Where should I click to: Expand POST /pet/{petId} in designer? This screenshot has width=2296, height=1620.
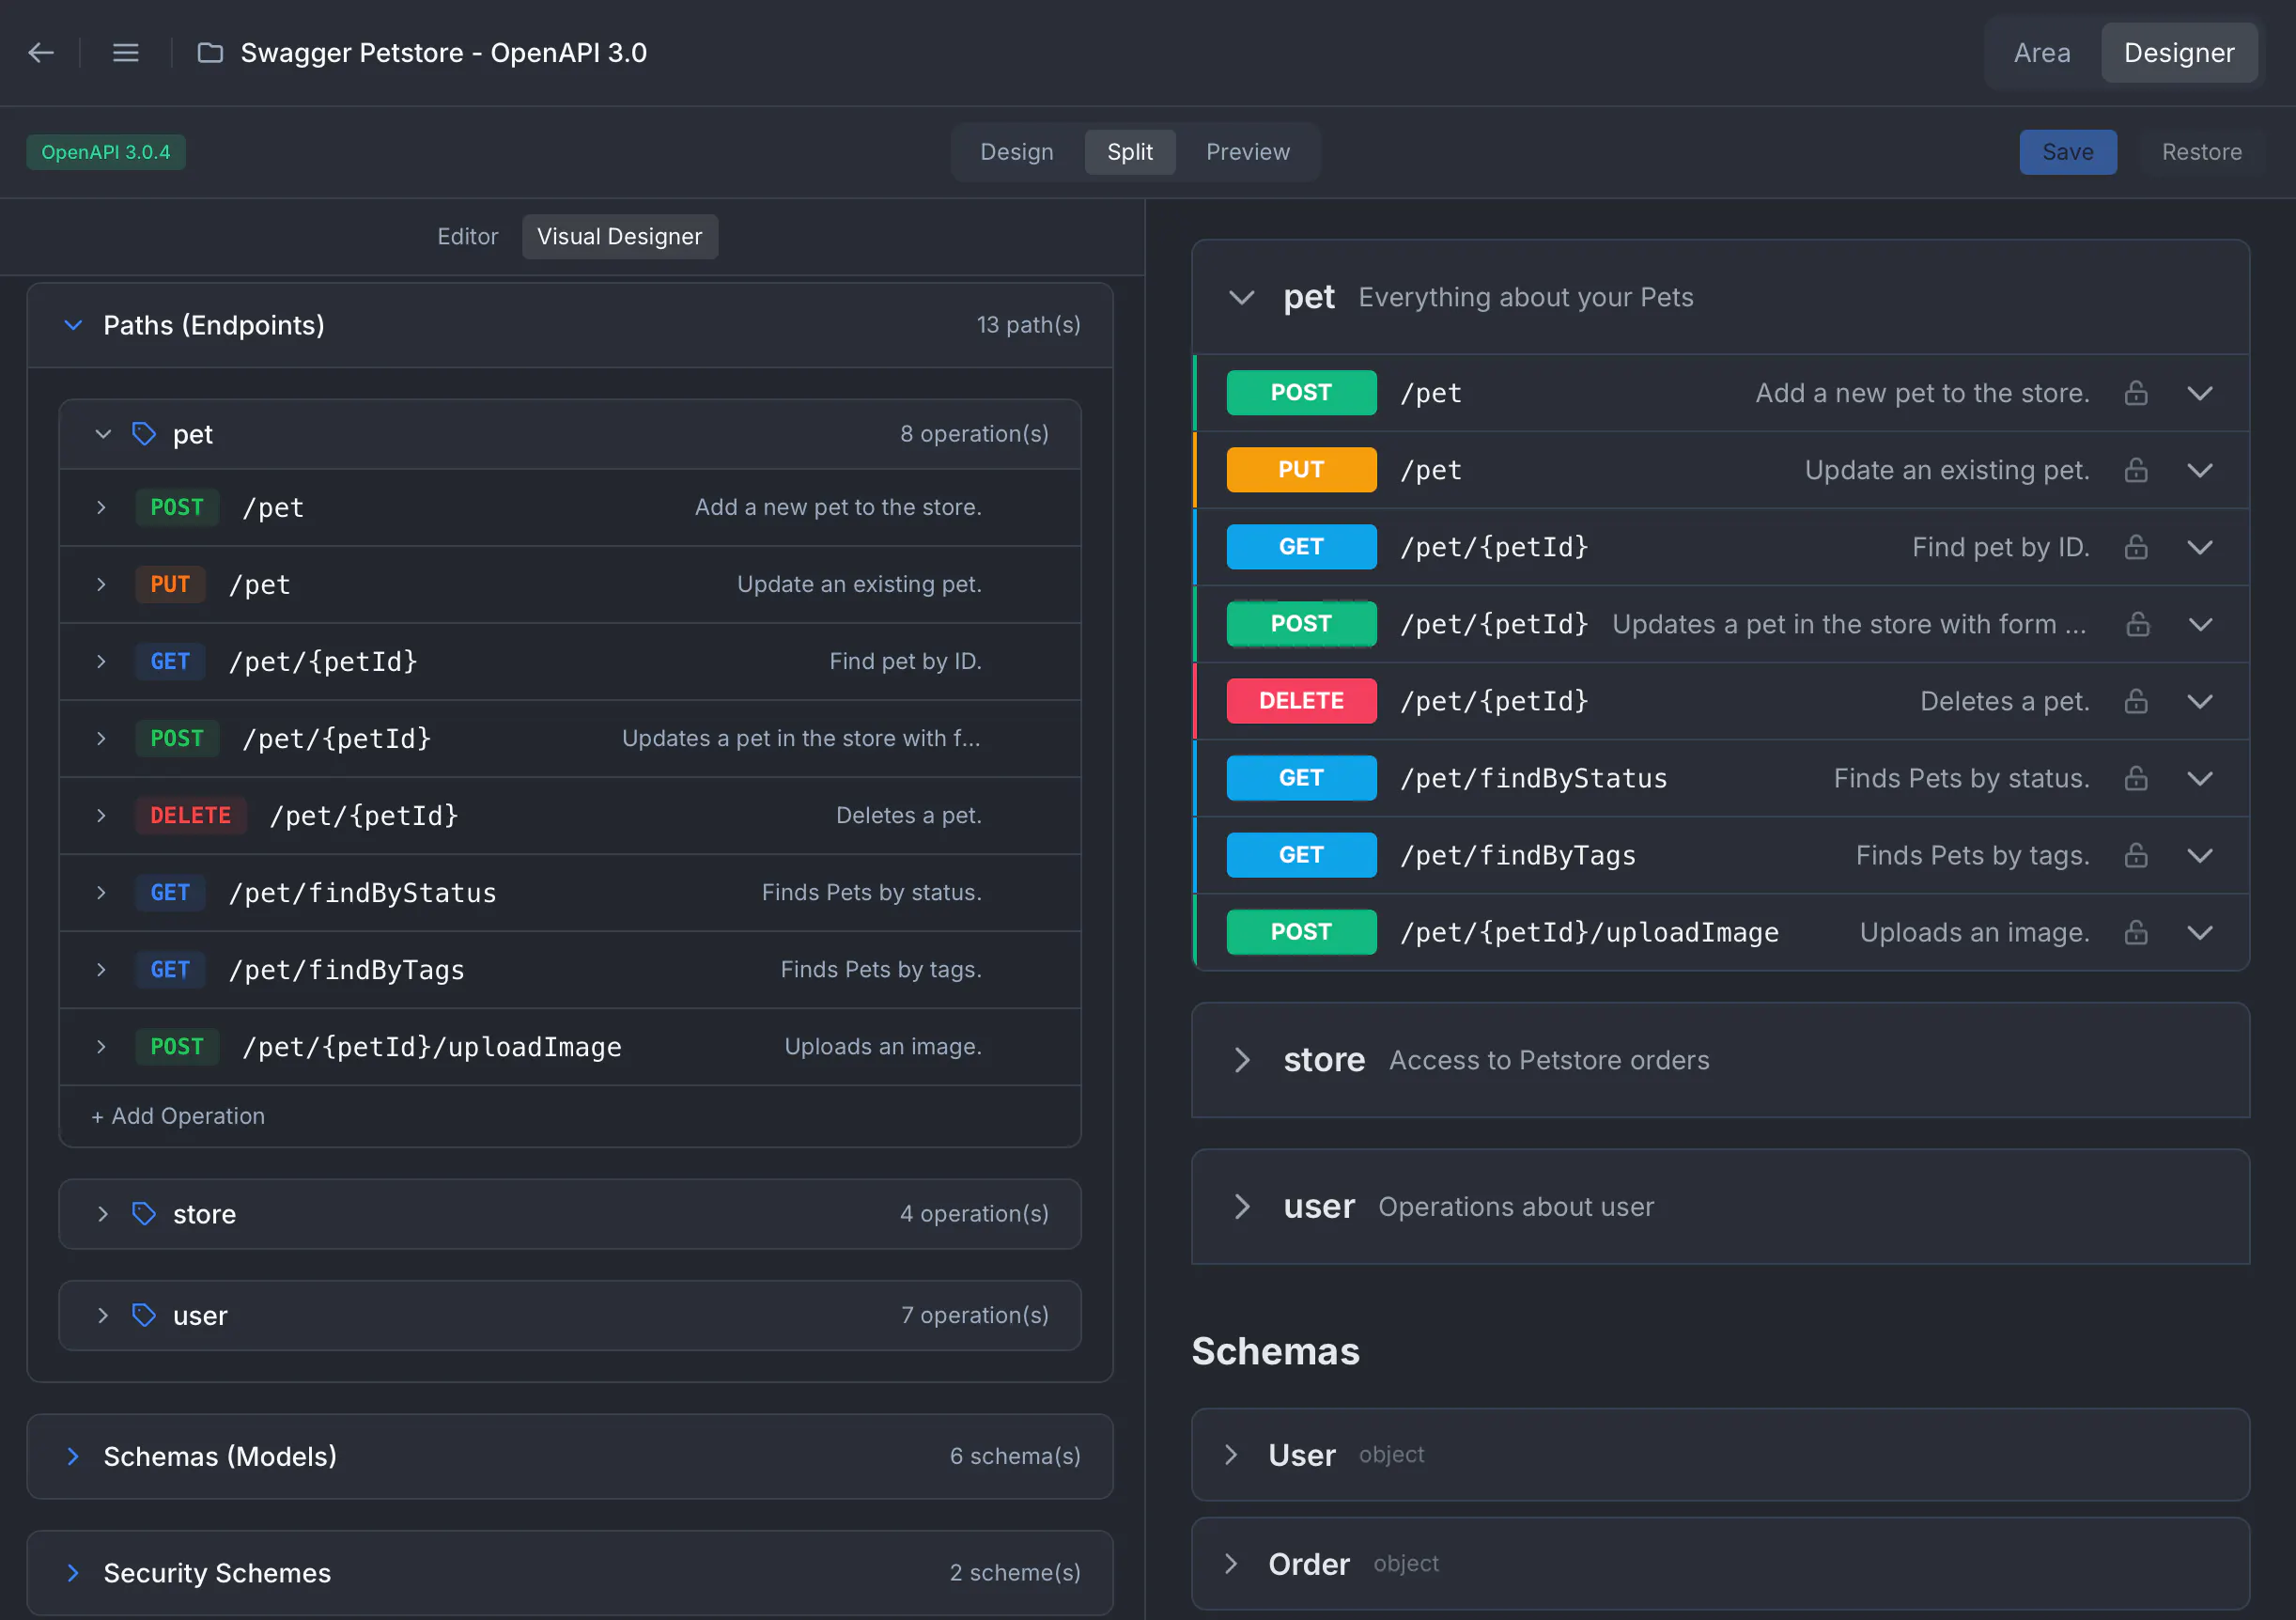pyautogui.click(x=101, y=739)
